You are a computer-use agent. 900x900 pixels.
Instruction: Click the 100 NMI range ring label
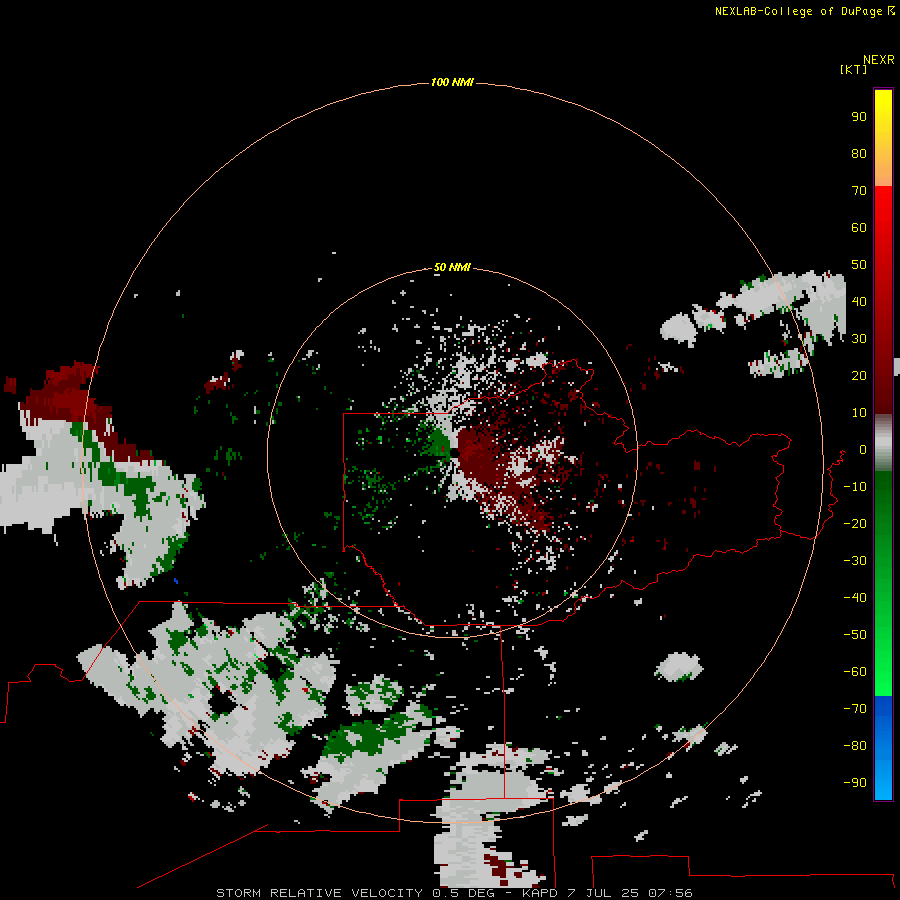coord(452,82)
